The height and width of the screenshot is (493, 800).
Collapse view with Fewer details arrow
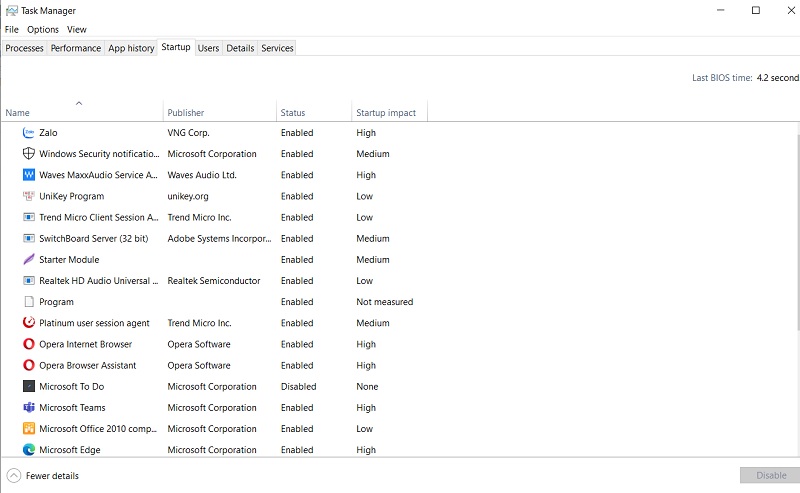14,476
